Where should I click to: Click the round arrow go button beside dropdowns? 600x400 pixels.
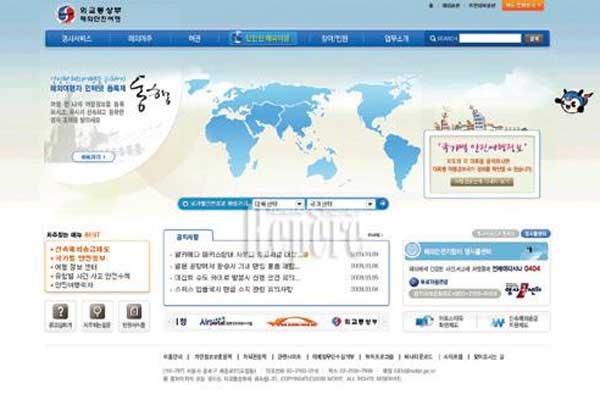(x=382, y=204)
